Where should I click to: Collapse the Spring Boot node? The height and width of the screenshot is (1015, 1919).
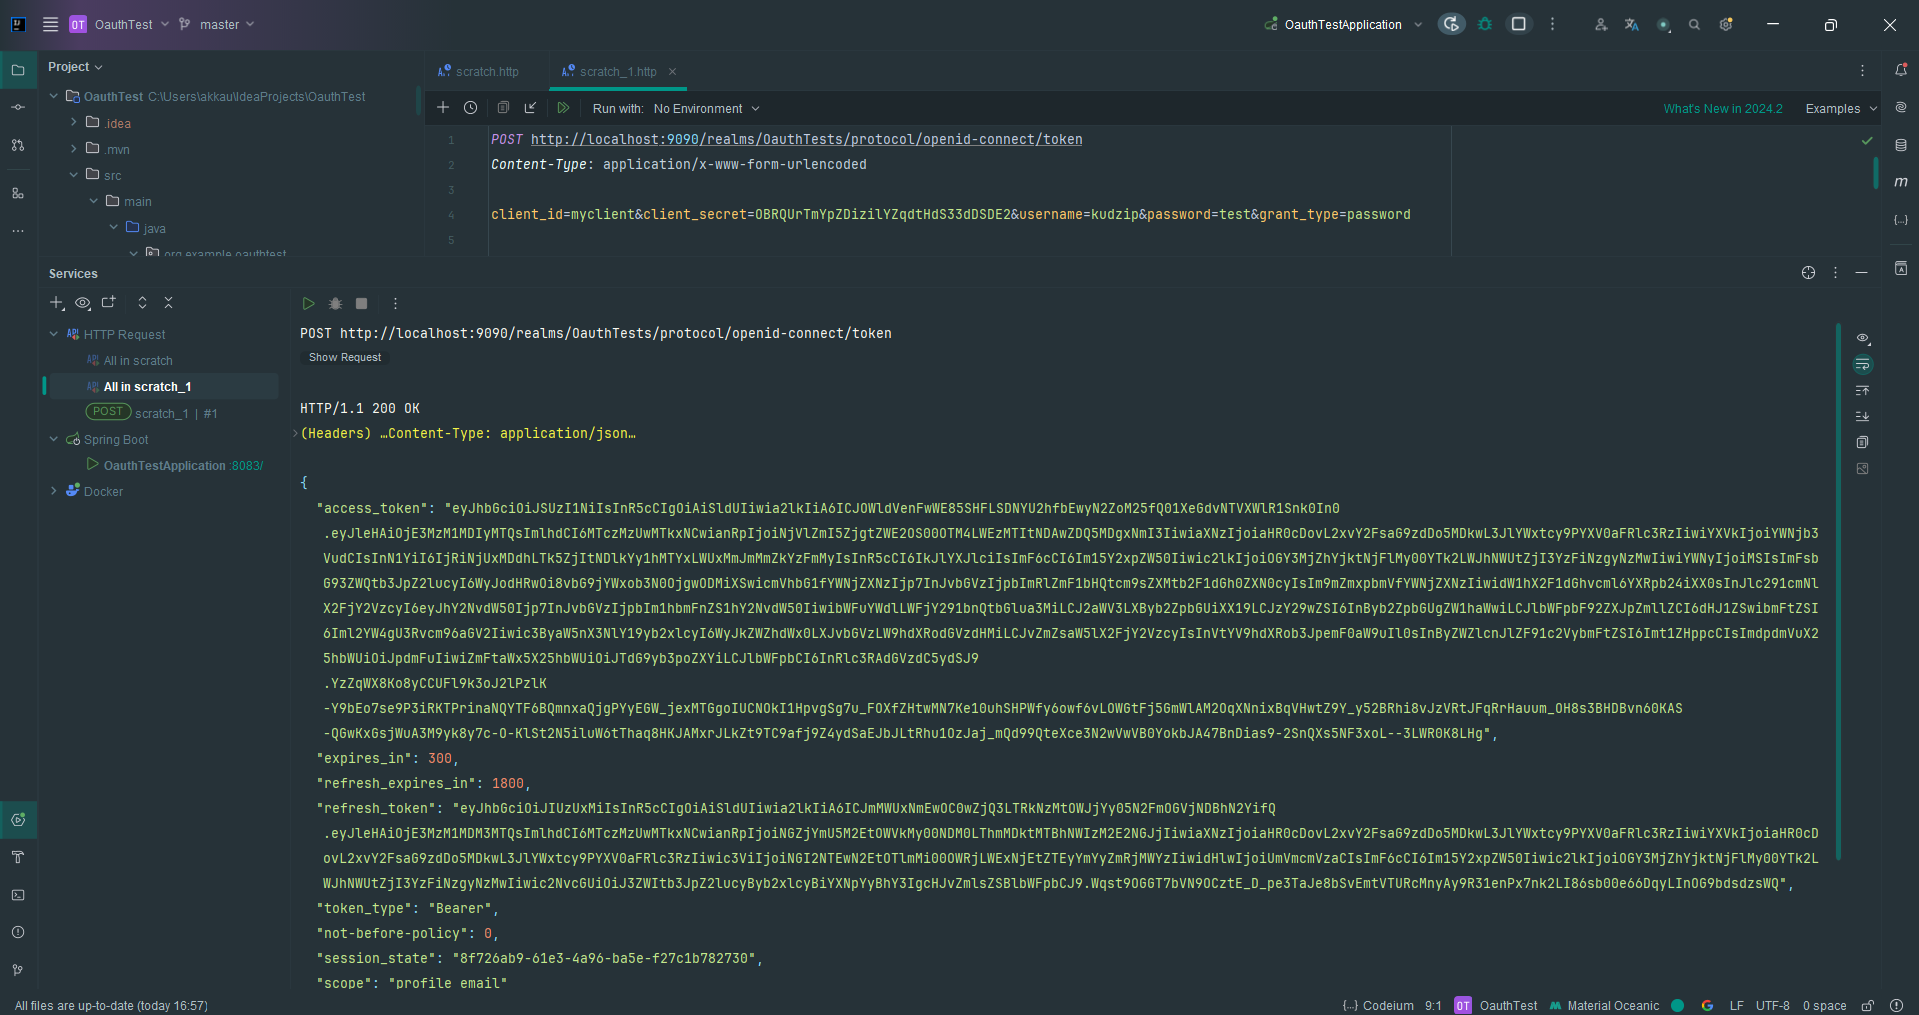click(53, 439)
